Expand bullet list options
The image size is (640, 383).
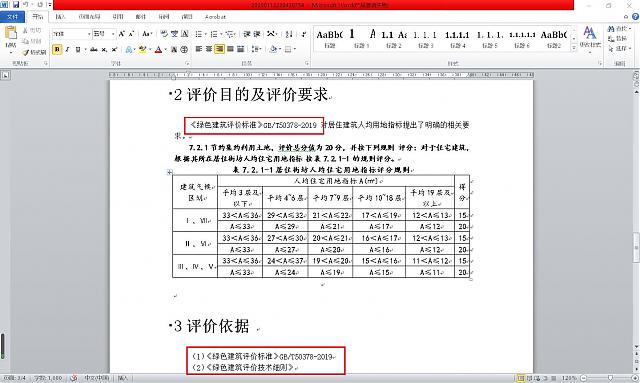point(206,34)
